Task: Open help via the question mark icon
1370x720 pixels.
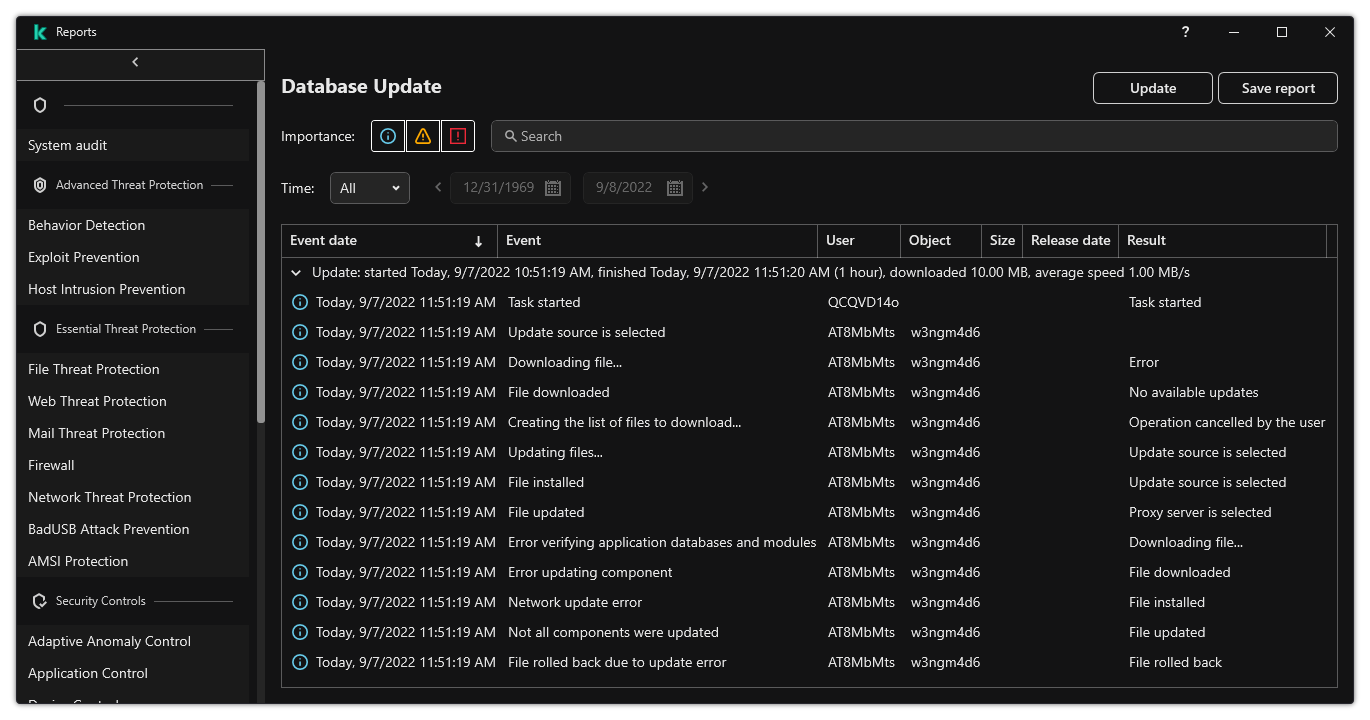Action: (x=1185, y=32)
